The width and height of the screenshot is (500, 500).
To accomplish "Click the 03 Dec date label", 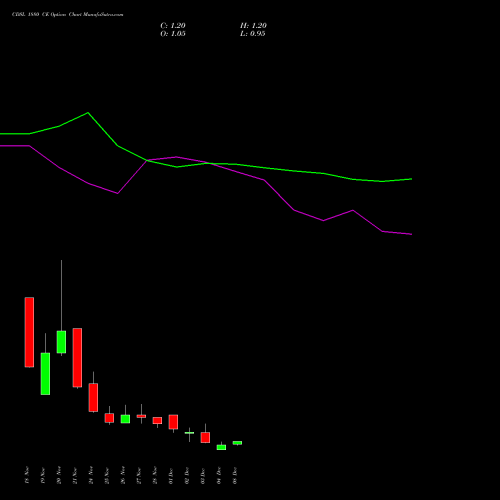I will 203,475.
